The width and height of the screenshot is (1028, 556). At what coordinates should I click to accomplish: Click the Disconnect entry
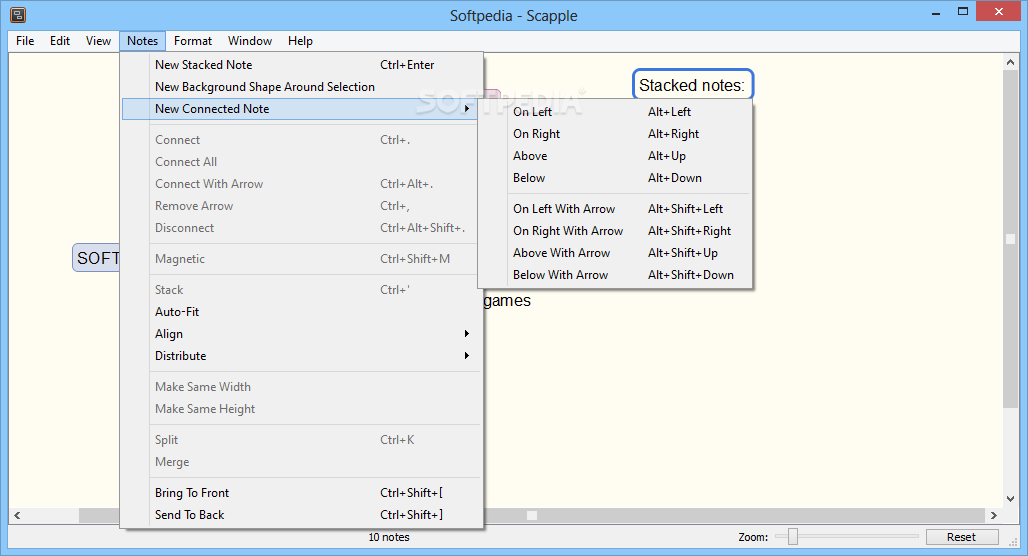(302, 228)
